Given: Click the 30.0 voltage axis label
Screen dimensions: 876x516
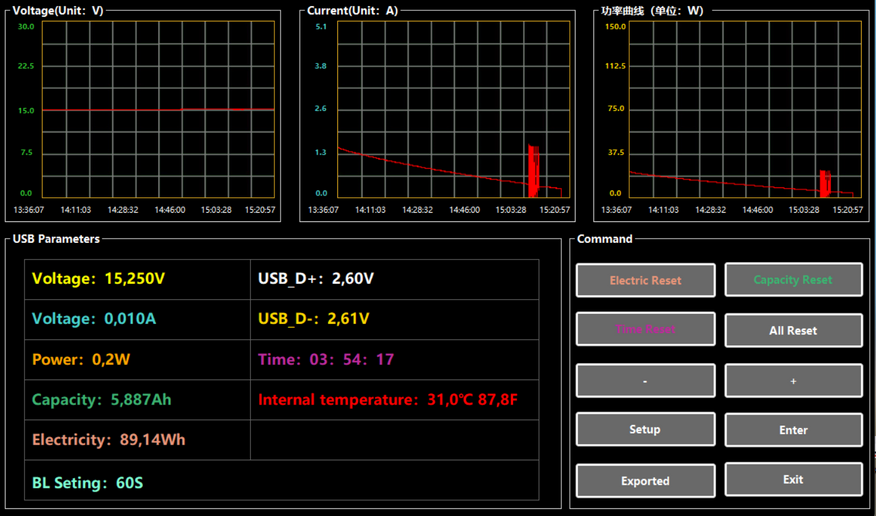Looking at the screenshot, I should pyautogui.click(x=27, y=26).
